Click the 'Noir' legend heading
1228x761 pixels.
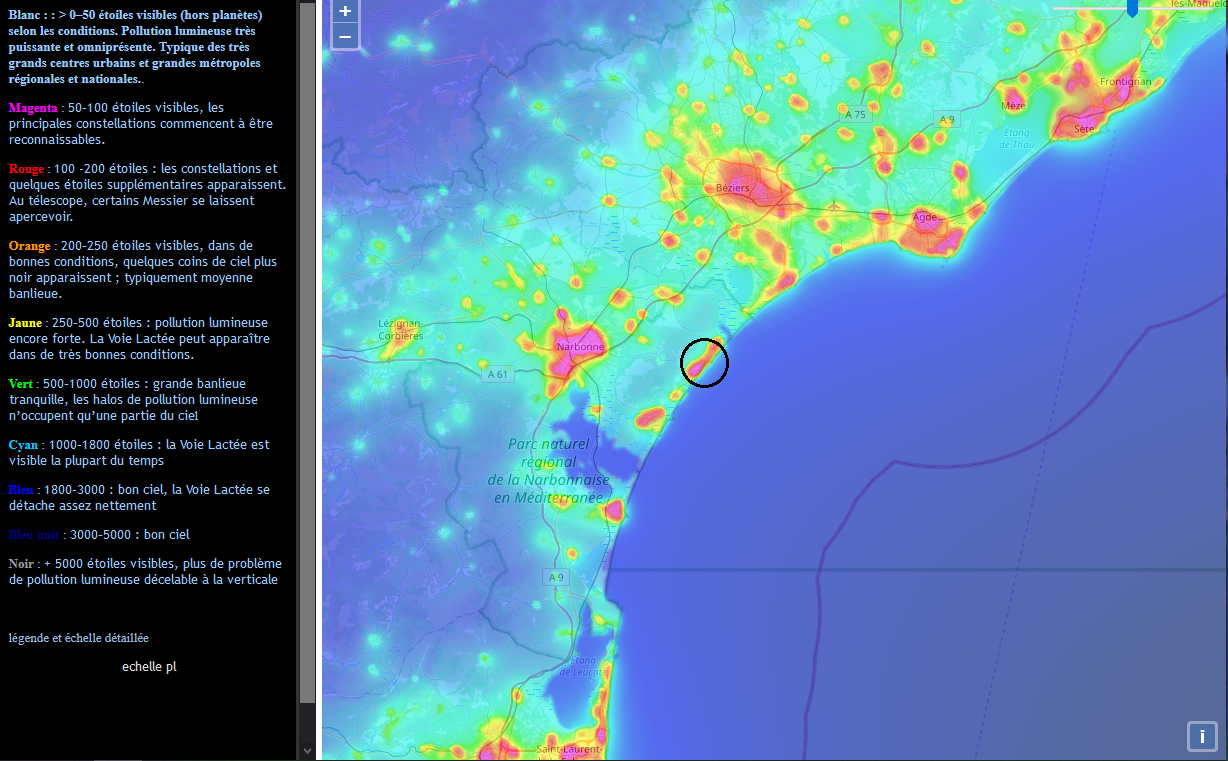22,564
